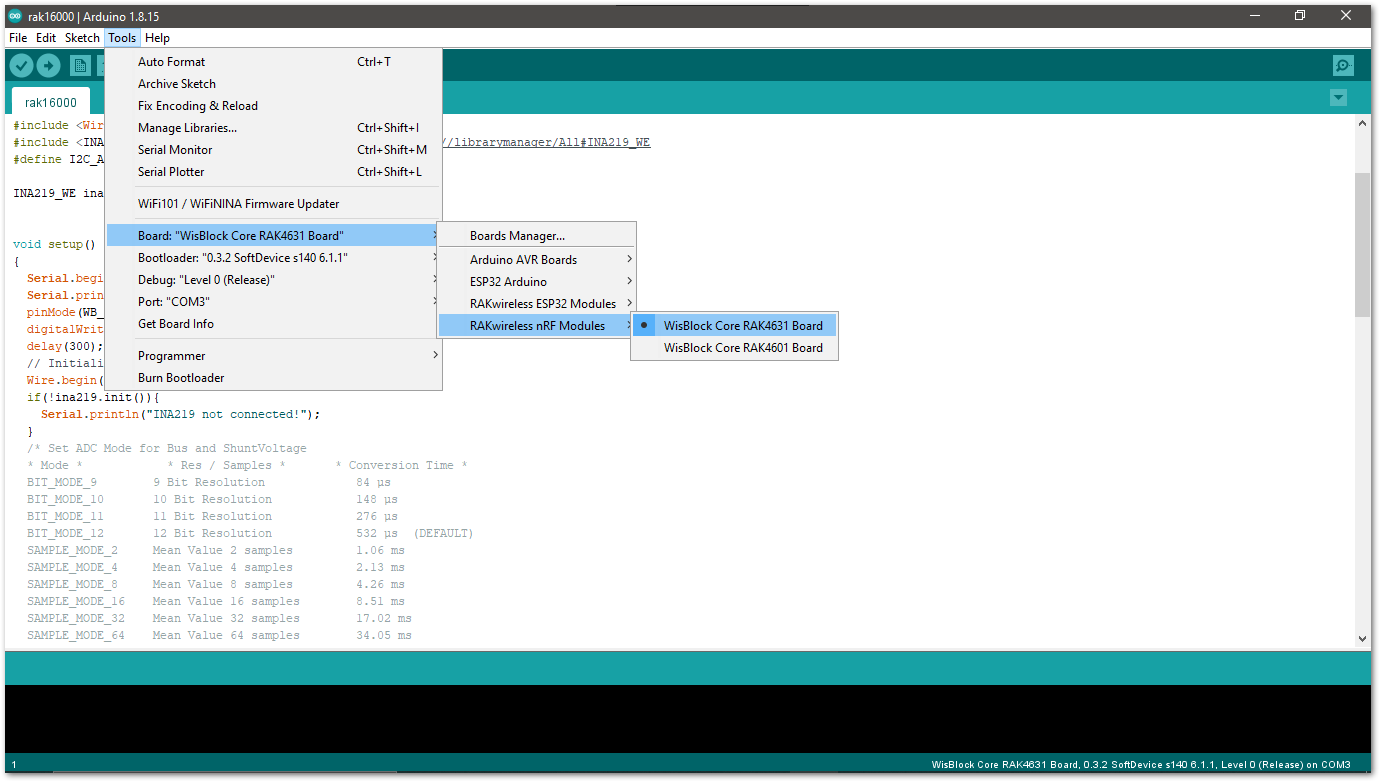Expand the Debug Level 0 (Release) entry
The image size is (1380, 782).
[x=273, y=279]
